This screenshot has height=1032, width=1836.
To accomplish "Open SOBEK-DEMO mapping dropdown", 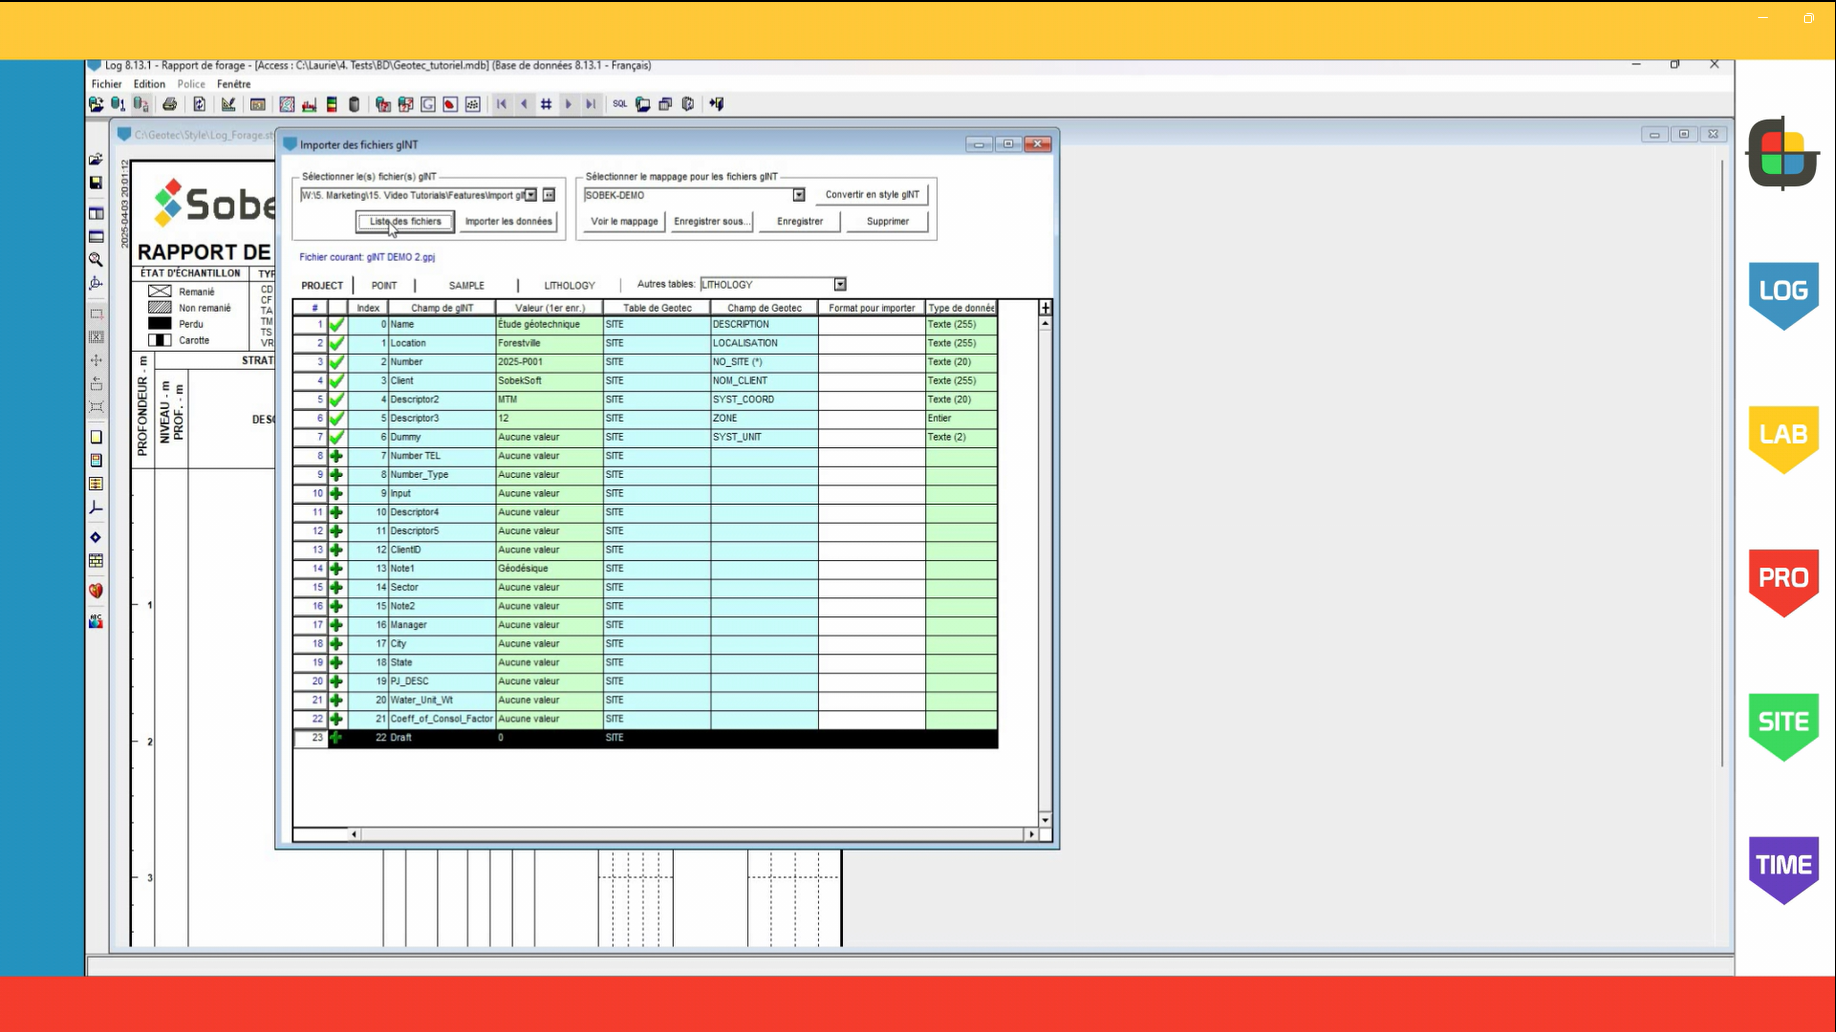I will coord(798,196).
